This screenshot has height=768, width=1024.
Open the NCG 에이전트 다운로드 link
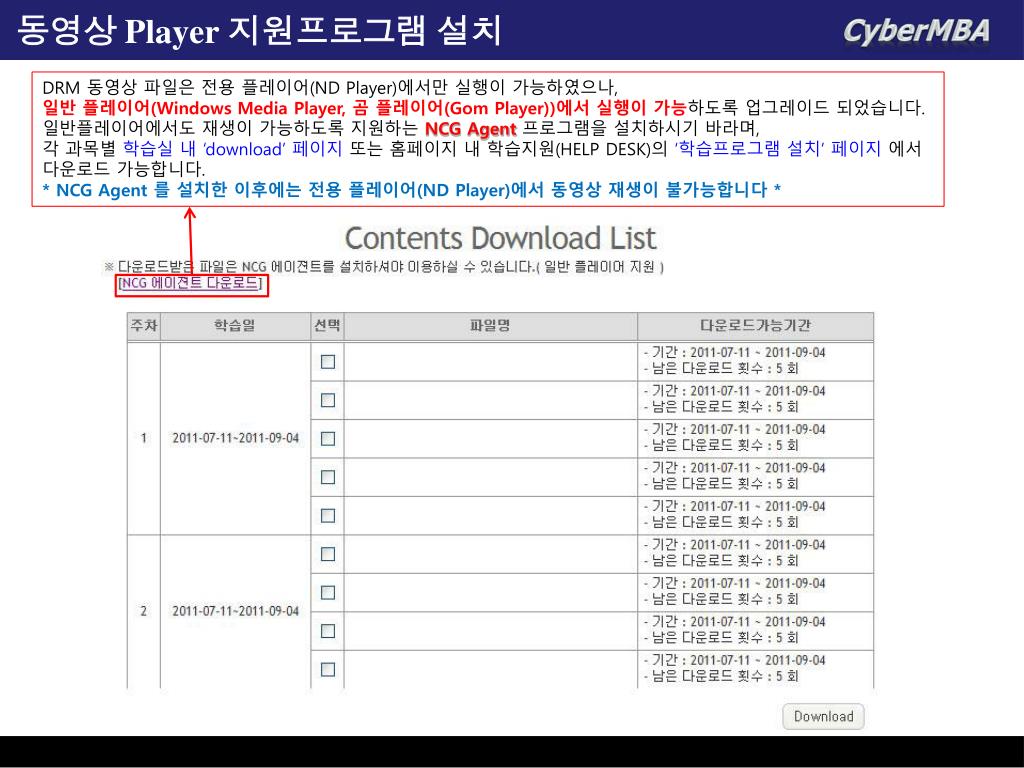(x=191, y=283)
